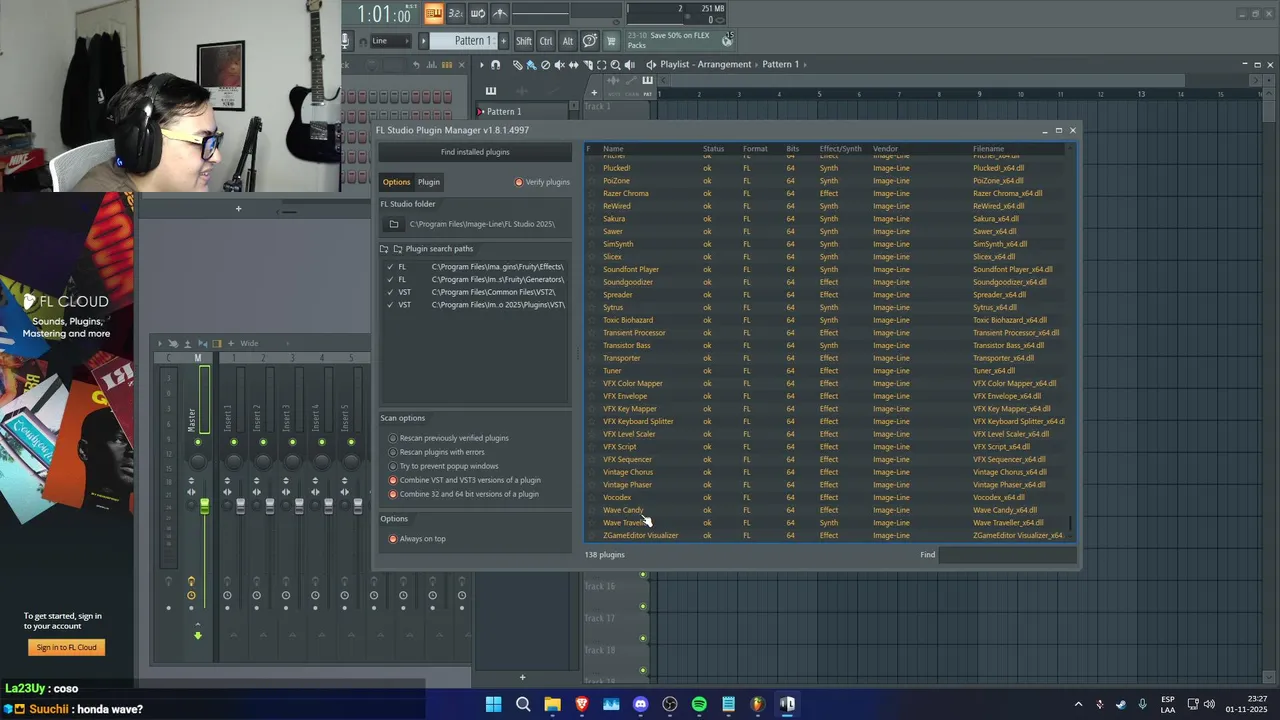Select the Paint brush tool in Playlist
The width and height of the screenshot is (1280, 720).
coord(531,65)
